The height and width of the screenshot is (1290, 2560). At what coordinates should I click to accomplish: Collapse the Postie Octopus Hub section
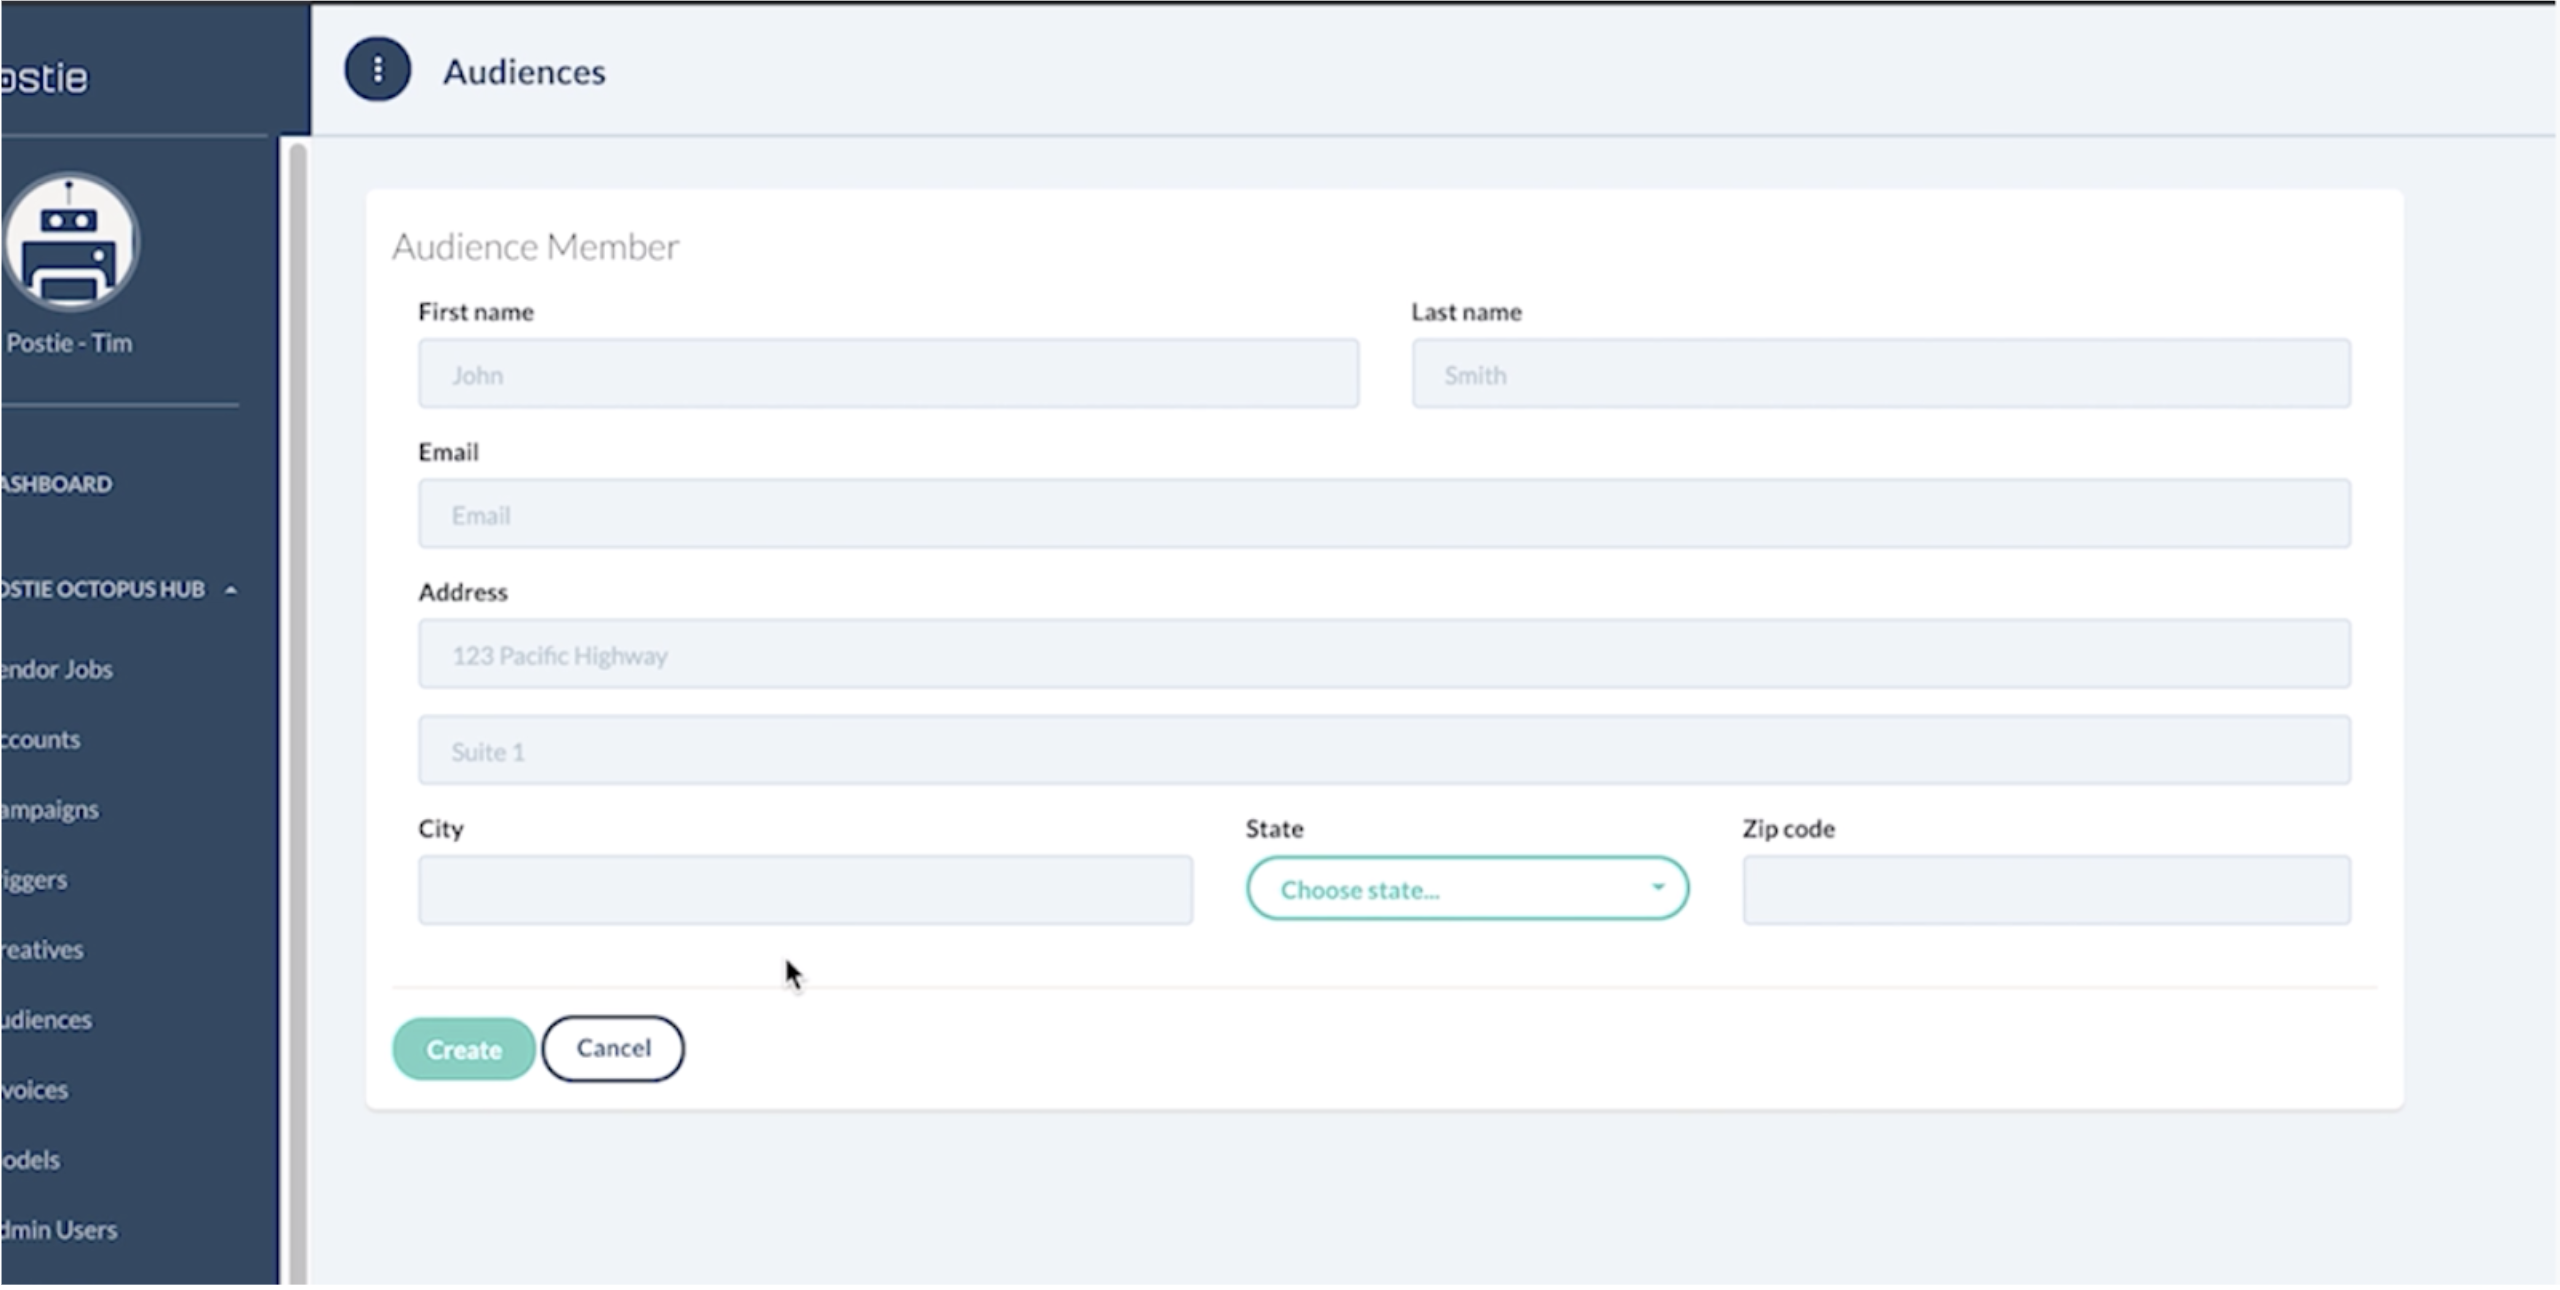[x=231, y=590]
